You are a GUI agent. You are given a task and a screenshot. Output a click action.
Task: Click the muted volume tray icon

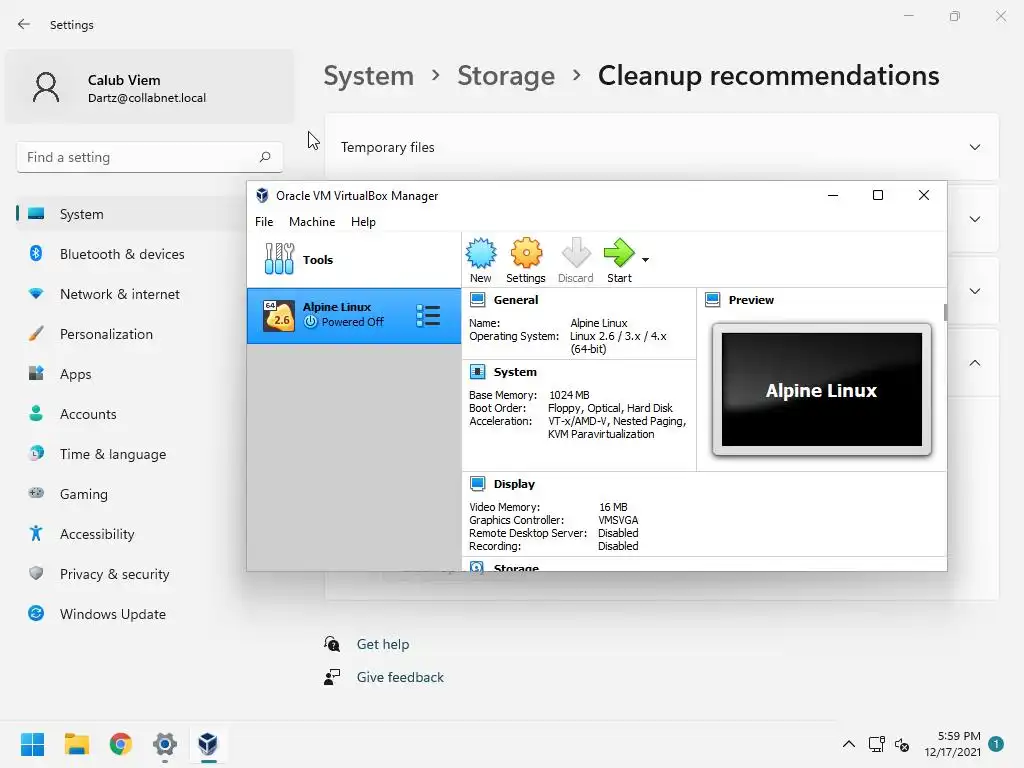[x=902, y=744]
